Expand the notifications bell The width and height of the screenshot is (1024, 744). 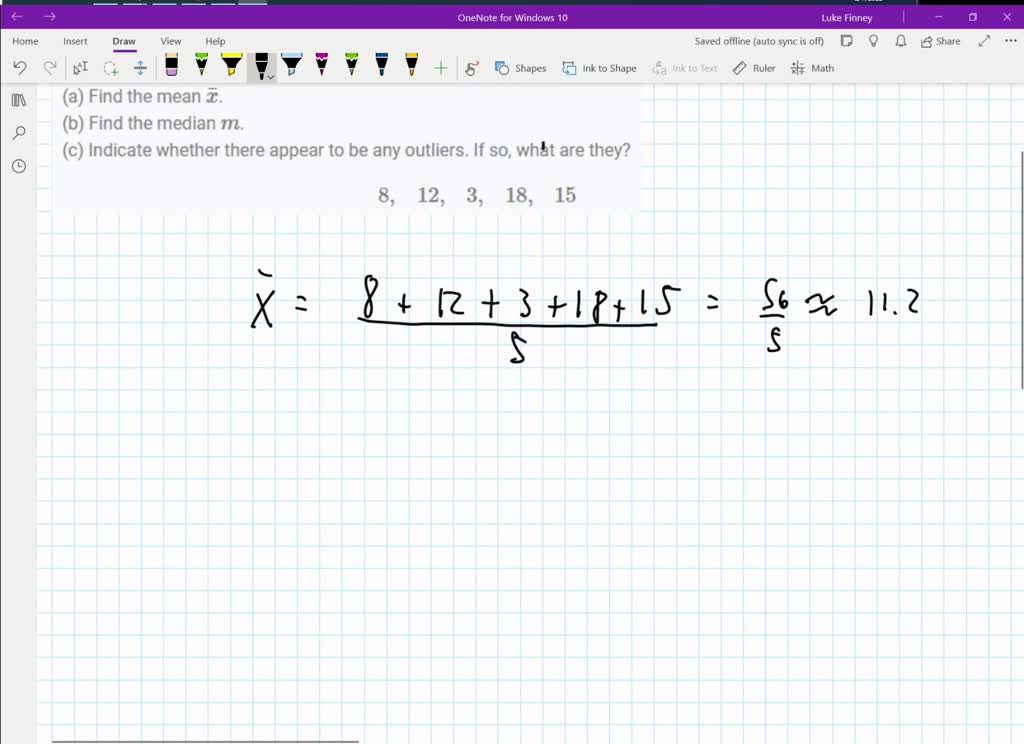click(x=899, y=41)
